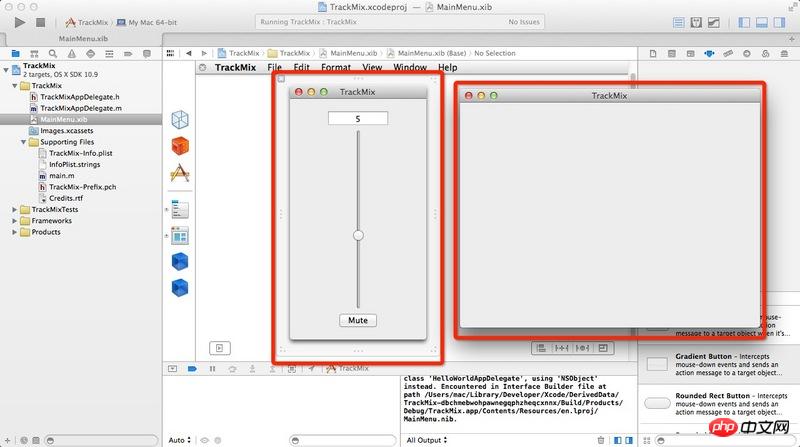Select the Version editor button

click(x=713, y=22)
